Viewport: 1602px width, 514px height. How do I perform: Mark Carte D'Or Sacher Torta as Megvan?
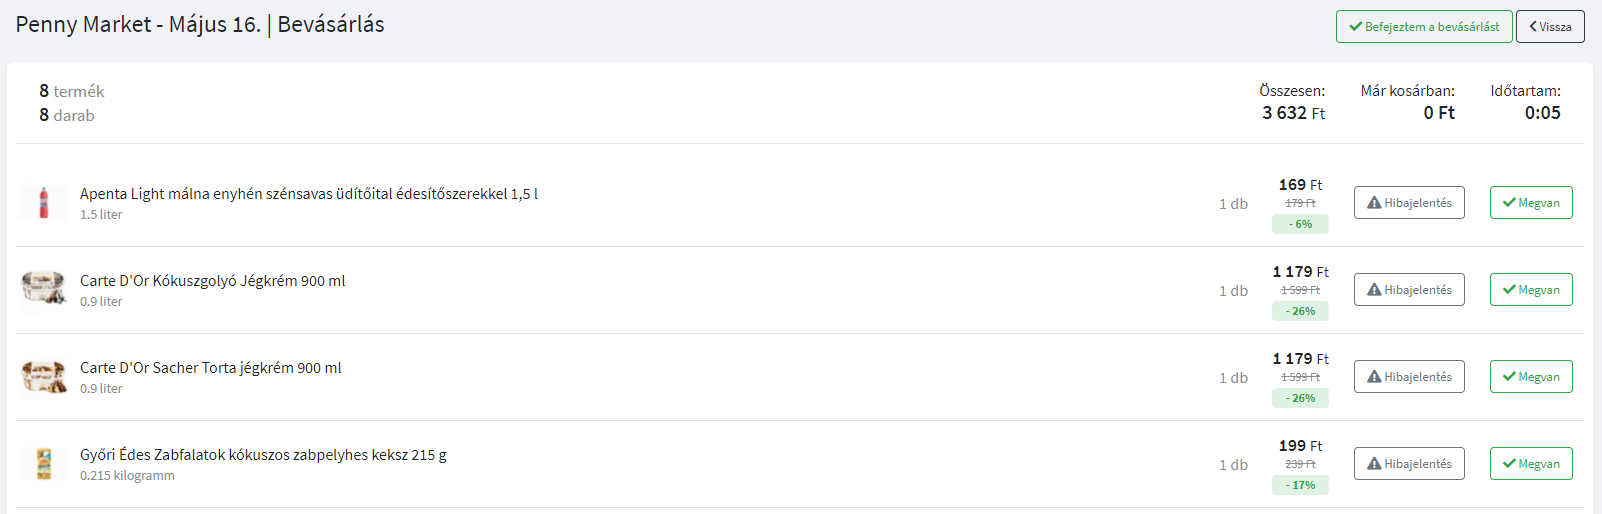pos(1531,377)
